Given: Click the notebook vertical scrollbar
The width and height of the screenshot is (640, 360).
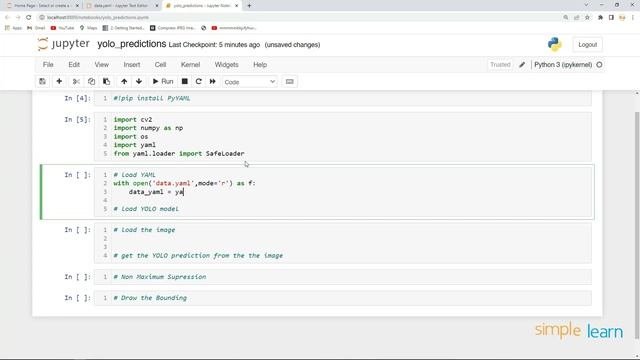Looking at the screenshot, I should click(x=637, y=224).
